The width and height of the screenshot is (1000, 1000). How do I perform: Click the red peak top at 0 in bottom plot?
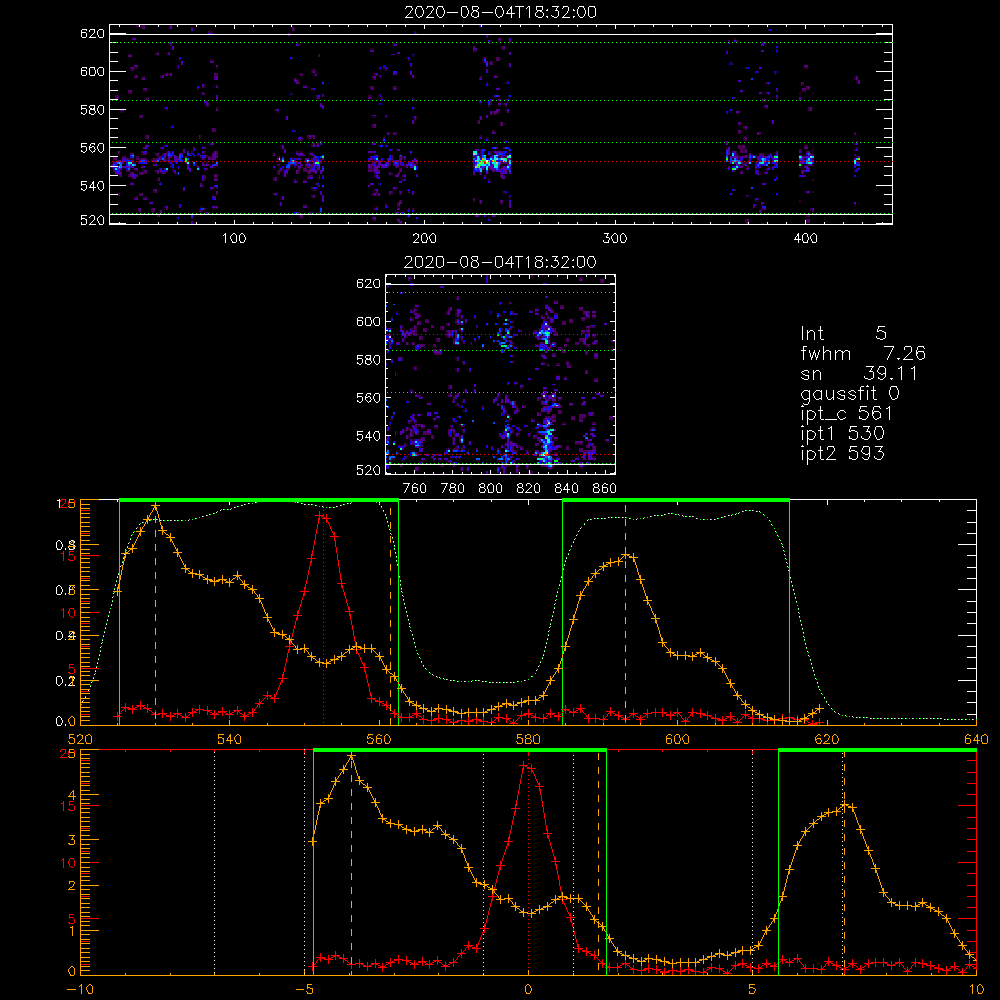(x=527, y=765)
